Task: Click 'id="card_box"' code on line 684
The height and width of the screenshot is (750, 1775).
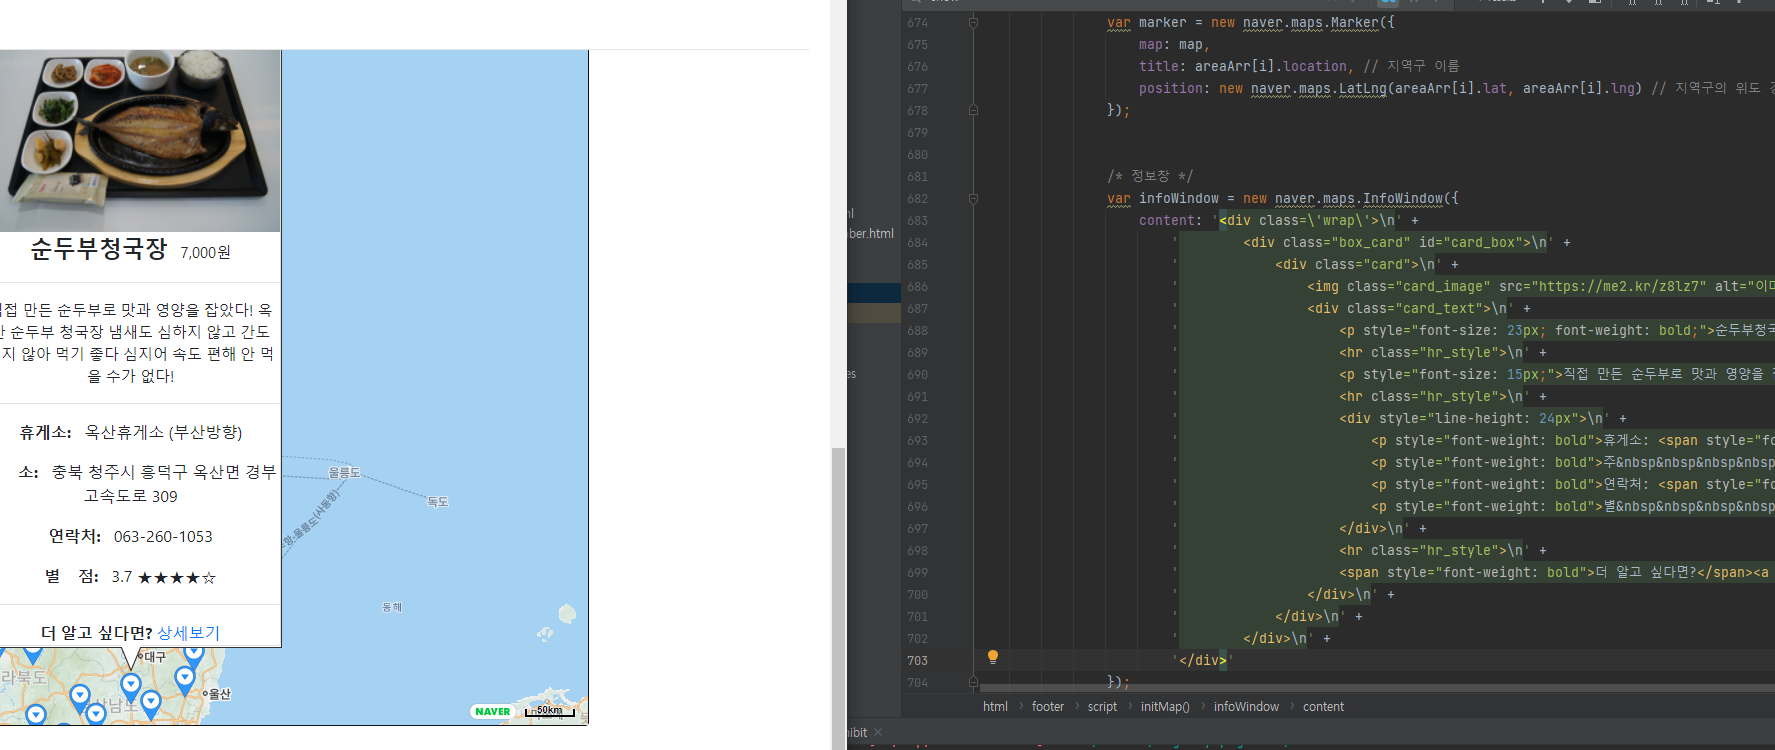Action: tap(1471, 243)
